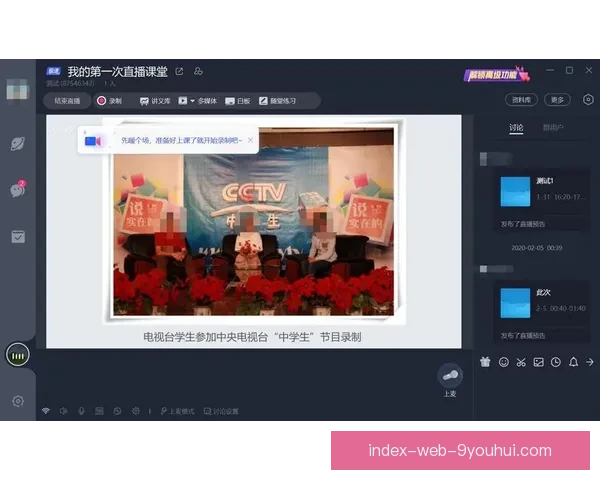The height and width of the screenshot is (480, 600).
Task: Expand the 多媒体 dropdown arrow
Action: click(x=192, y=101)
